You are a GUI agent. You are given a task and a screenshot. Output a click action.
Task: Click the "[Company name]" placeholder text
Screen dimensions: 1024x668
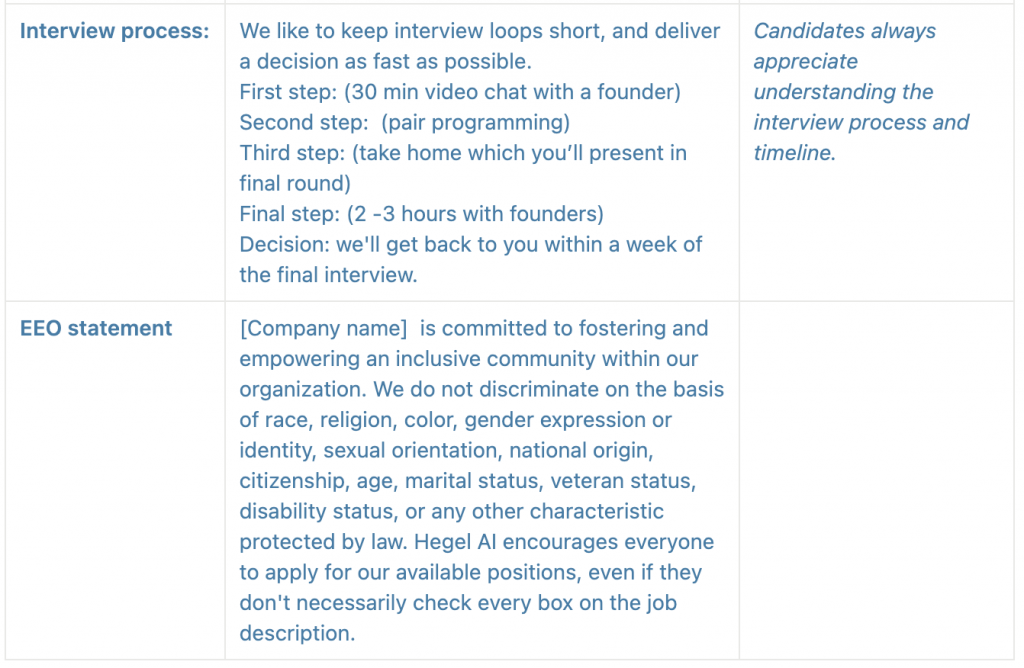tap(323, 329)
